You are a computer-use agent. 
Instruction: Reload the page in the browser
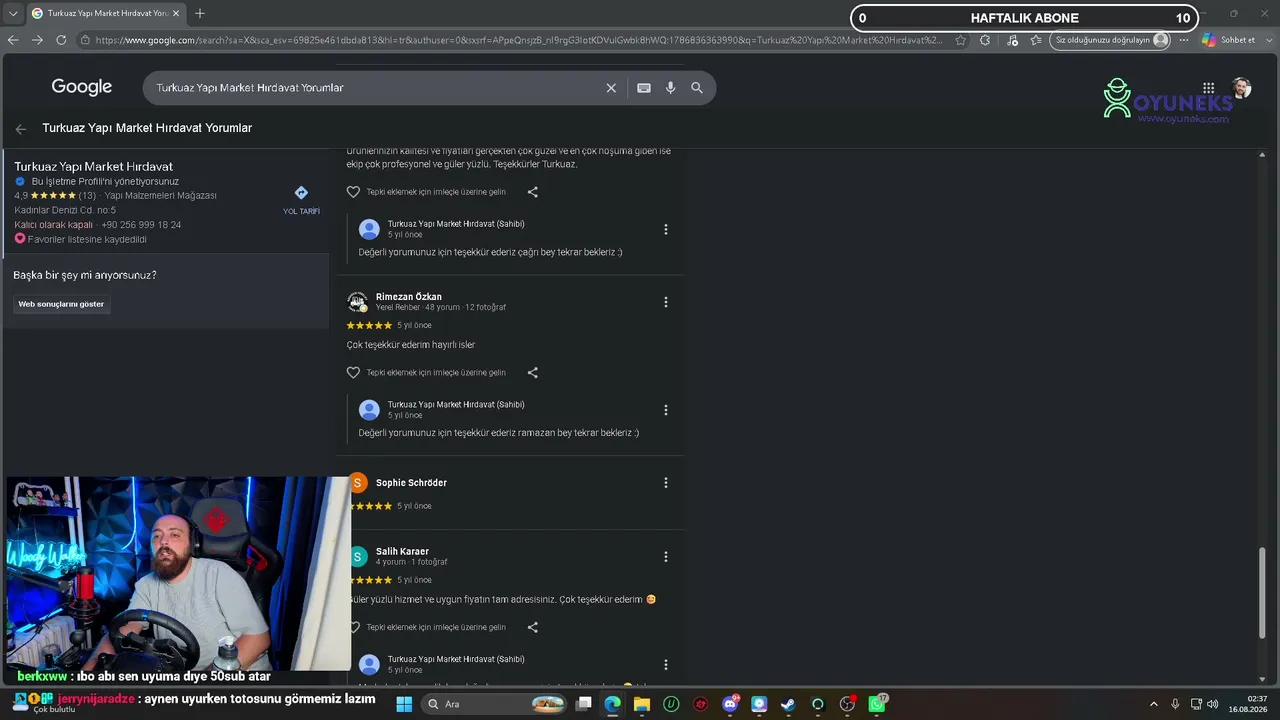(x=61, y=40)
